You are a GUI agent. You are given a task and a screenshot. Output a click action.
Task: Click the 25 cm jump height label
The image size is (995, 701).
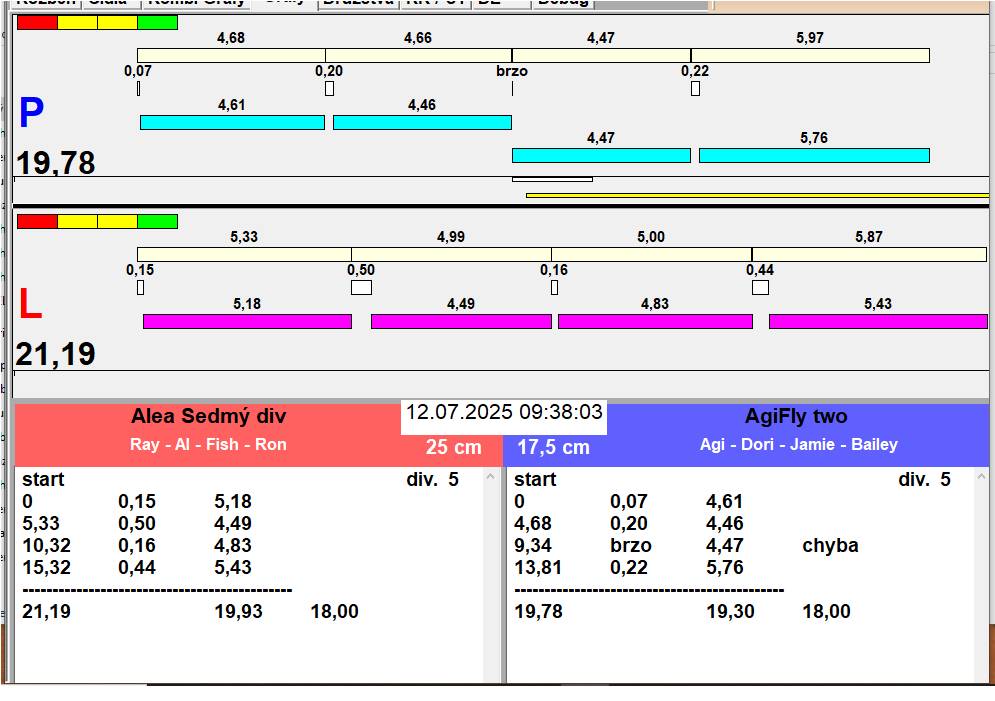[454, 447]
